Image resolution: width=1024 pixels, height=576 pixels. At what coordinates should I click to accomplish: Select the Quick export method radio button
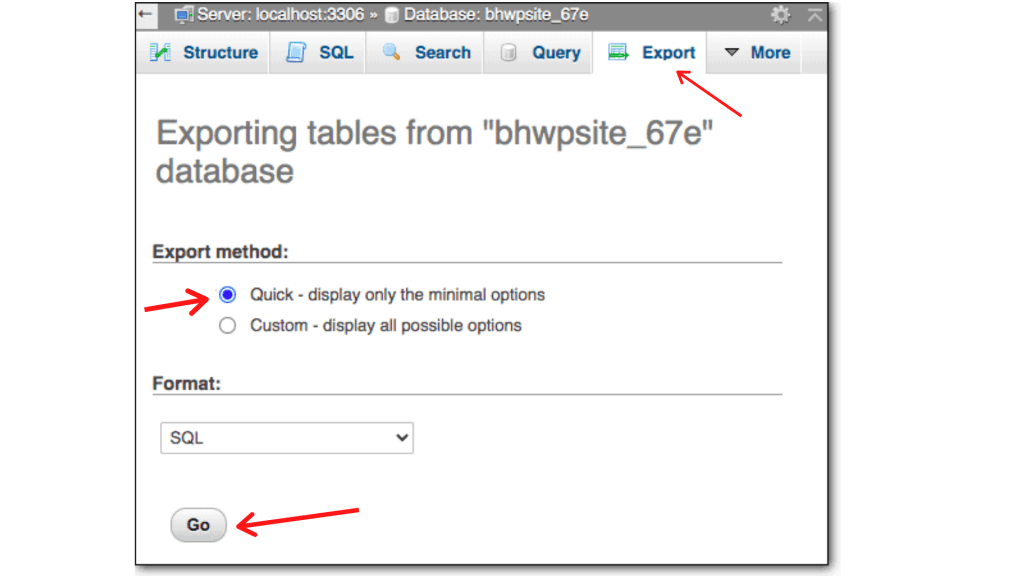coord(227,295)
